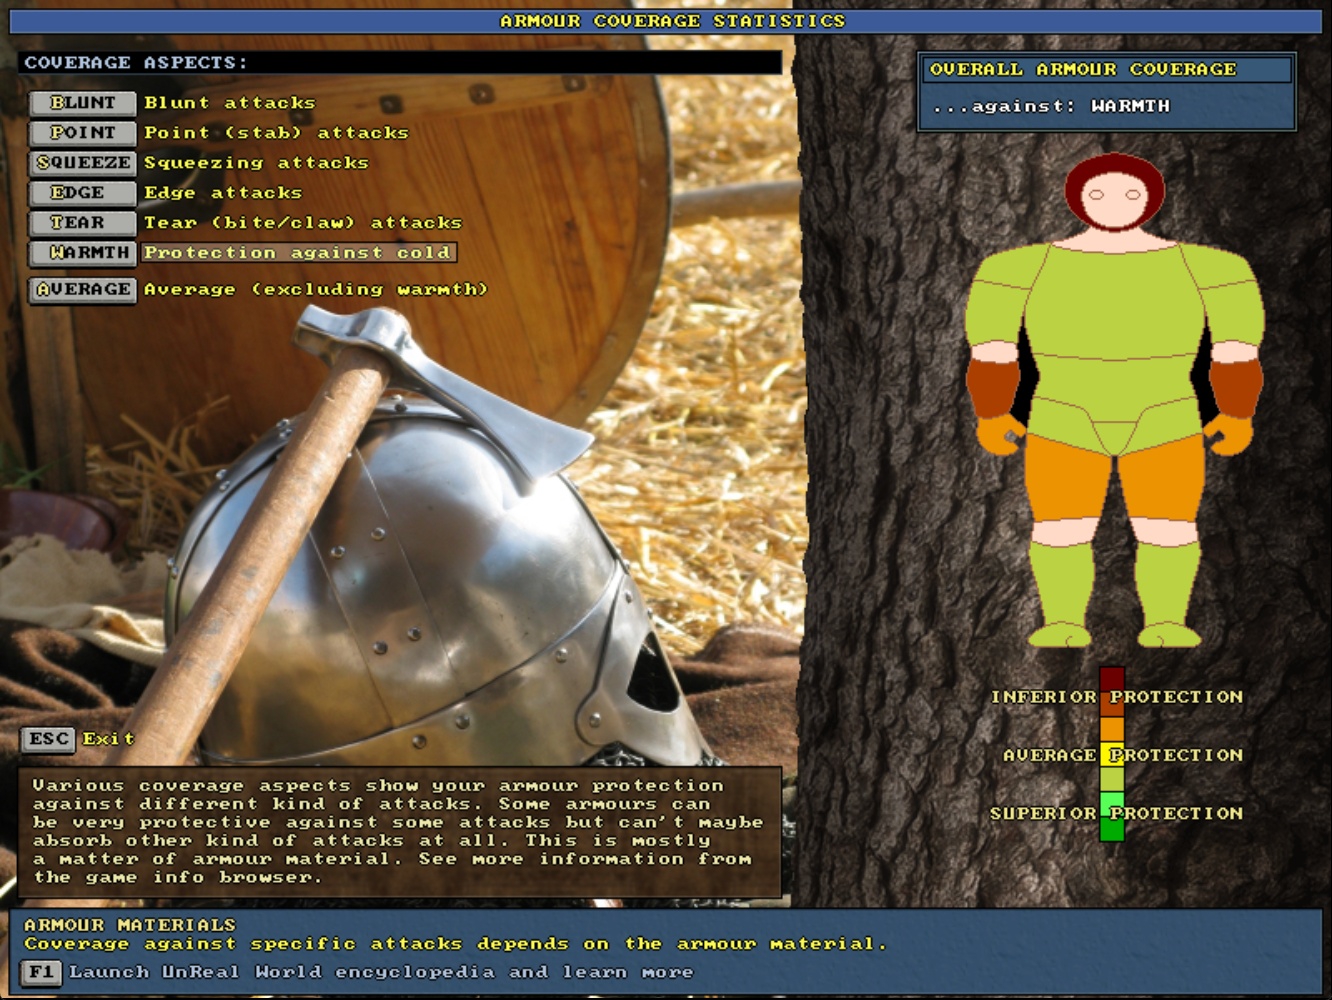Click the 'ARMOUR COVERAGE STATISTICS' title bar
This screenshot has height=1000, width=1332.
click(x=666, y=21)
